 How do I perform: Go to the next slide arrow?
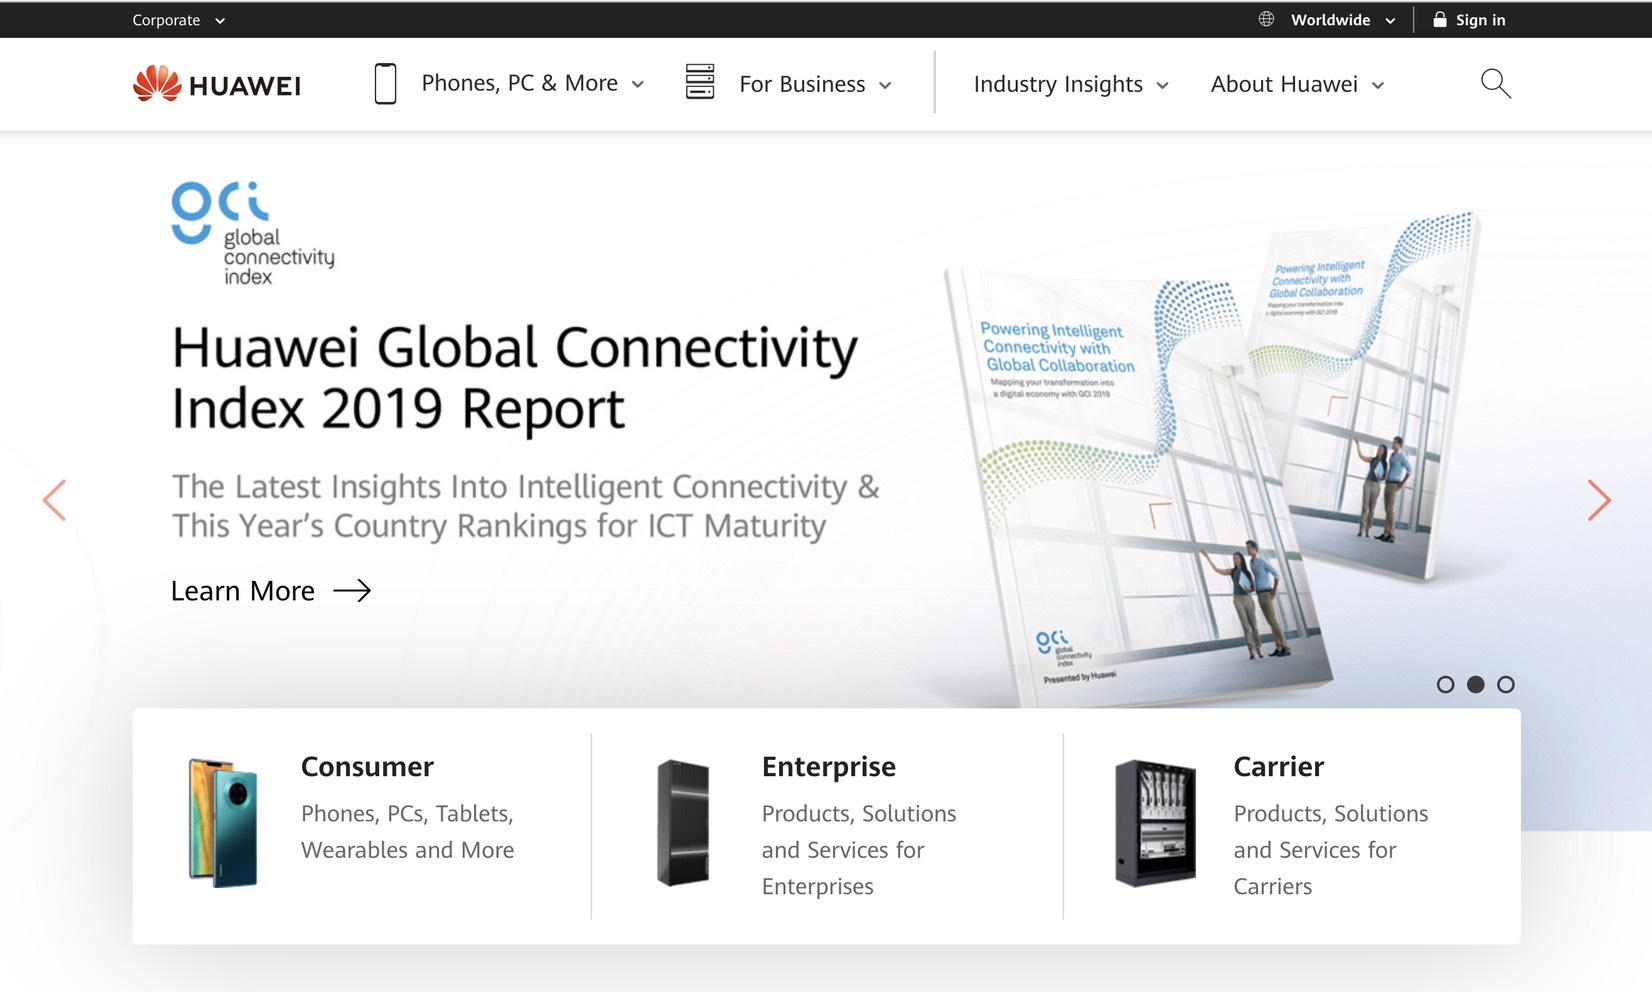1599,500
